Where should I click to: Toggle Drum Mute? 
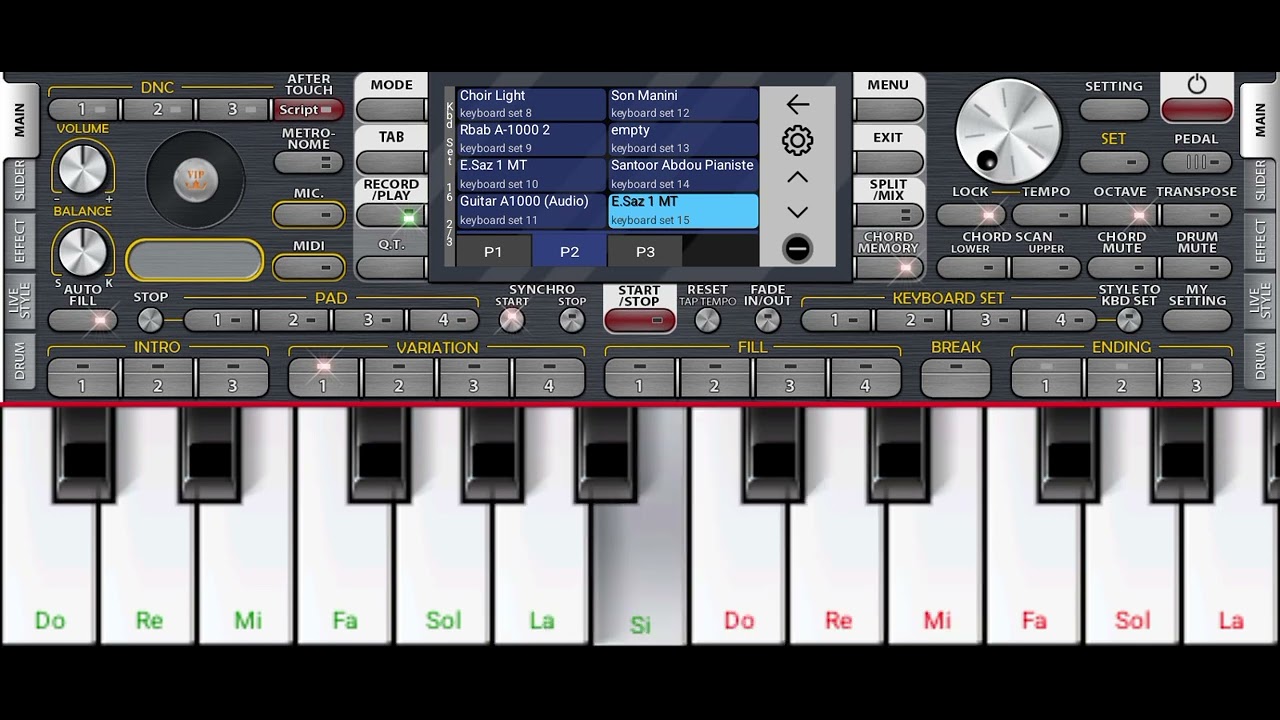pos(1197,267)
